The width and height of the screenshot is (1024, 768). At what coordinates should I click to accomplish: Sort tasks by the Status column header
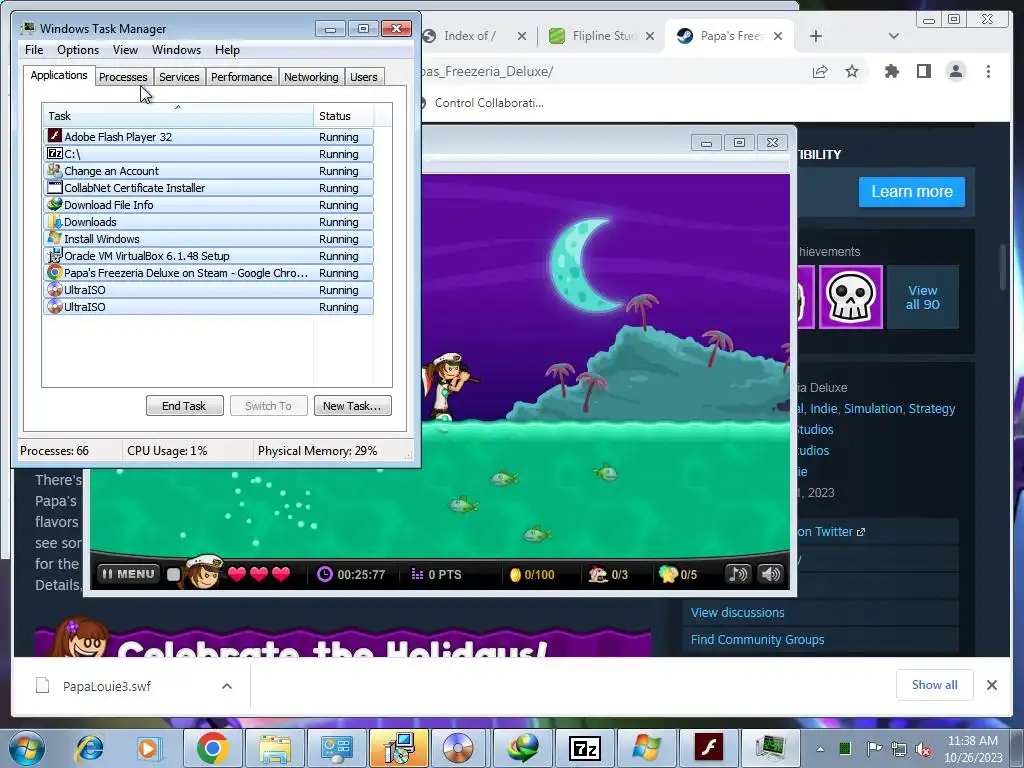tap(344, 116)
